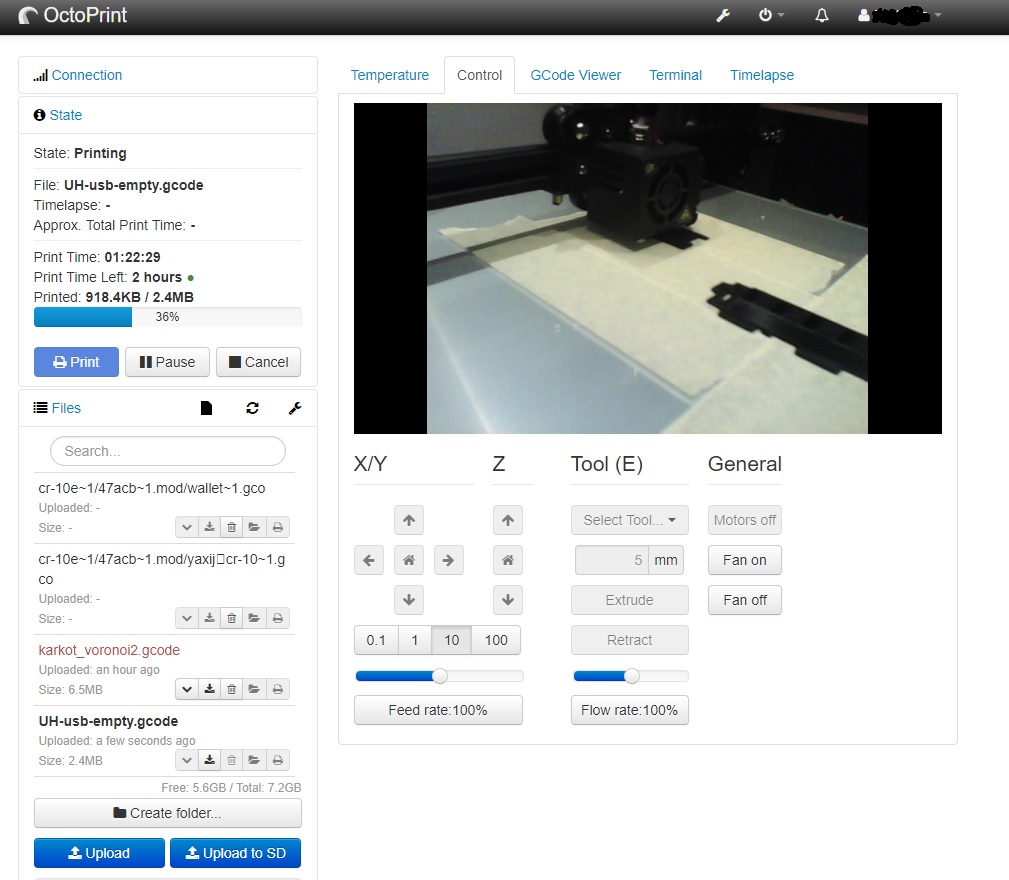Download karkot_voronoi2.gcode
The image size is (1009, 880).
(209, 690)
